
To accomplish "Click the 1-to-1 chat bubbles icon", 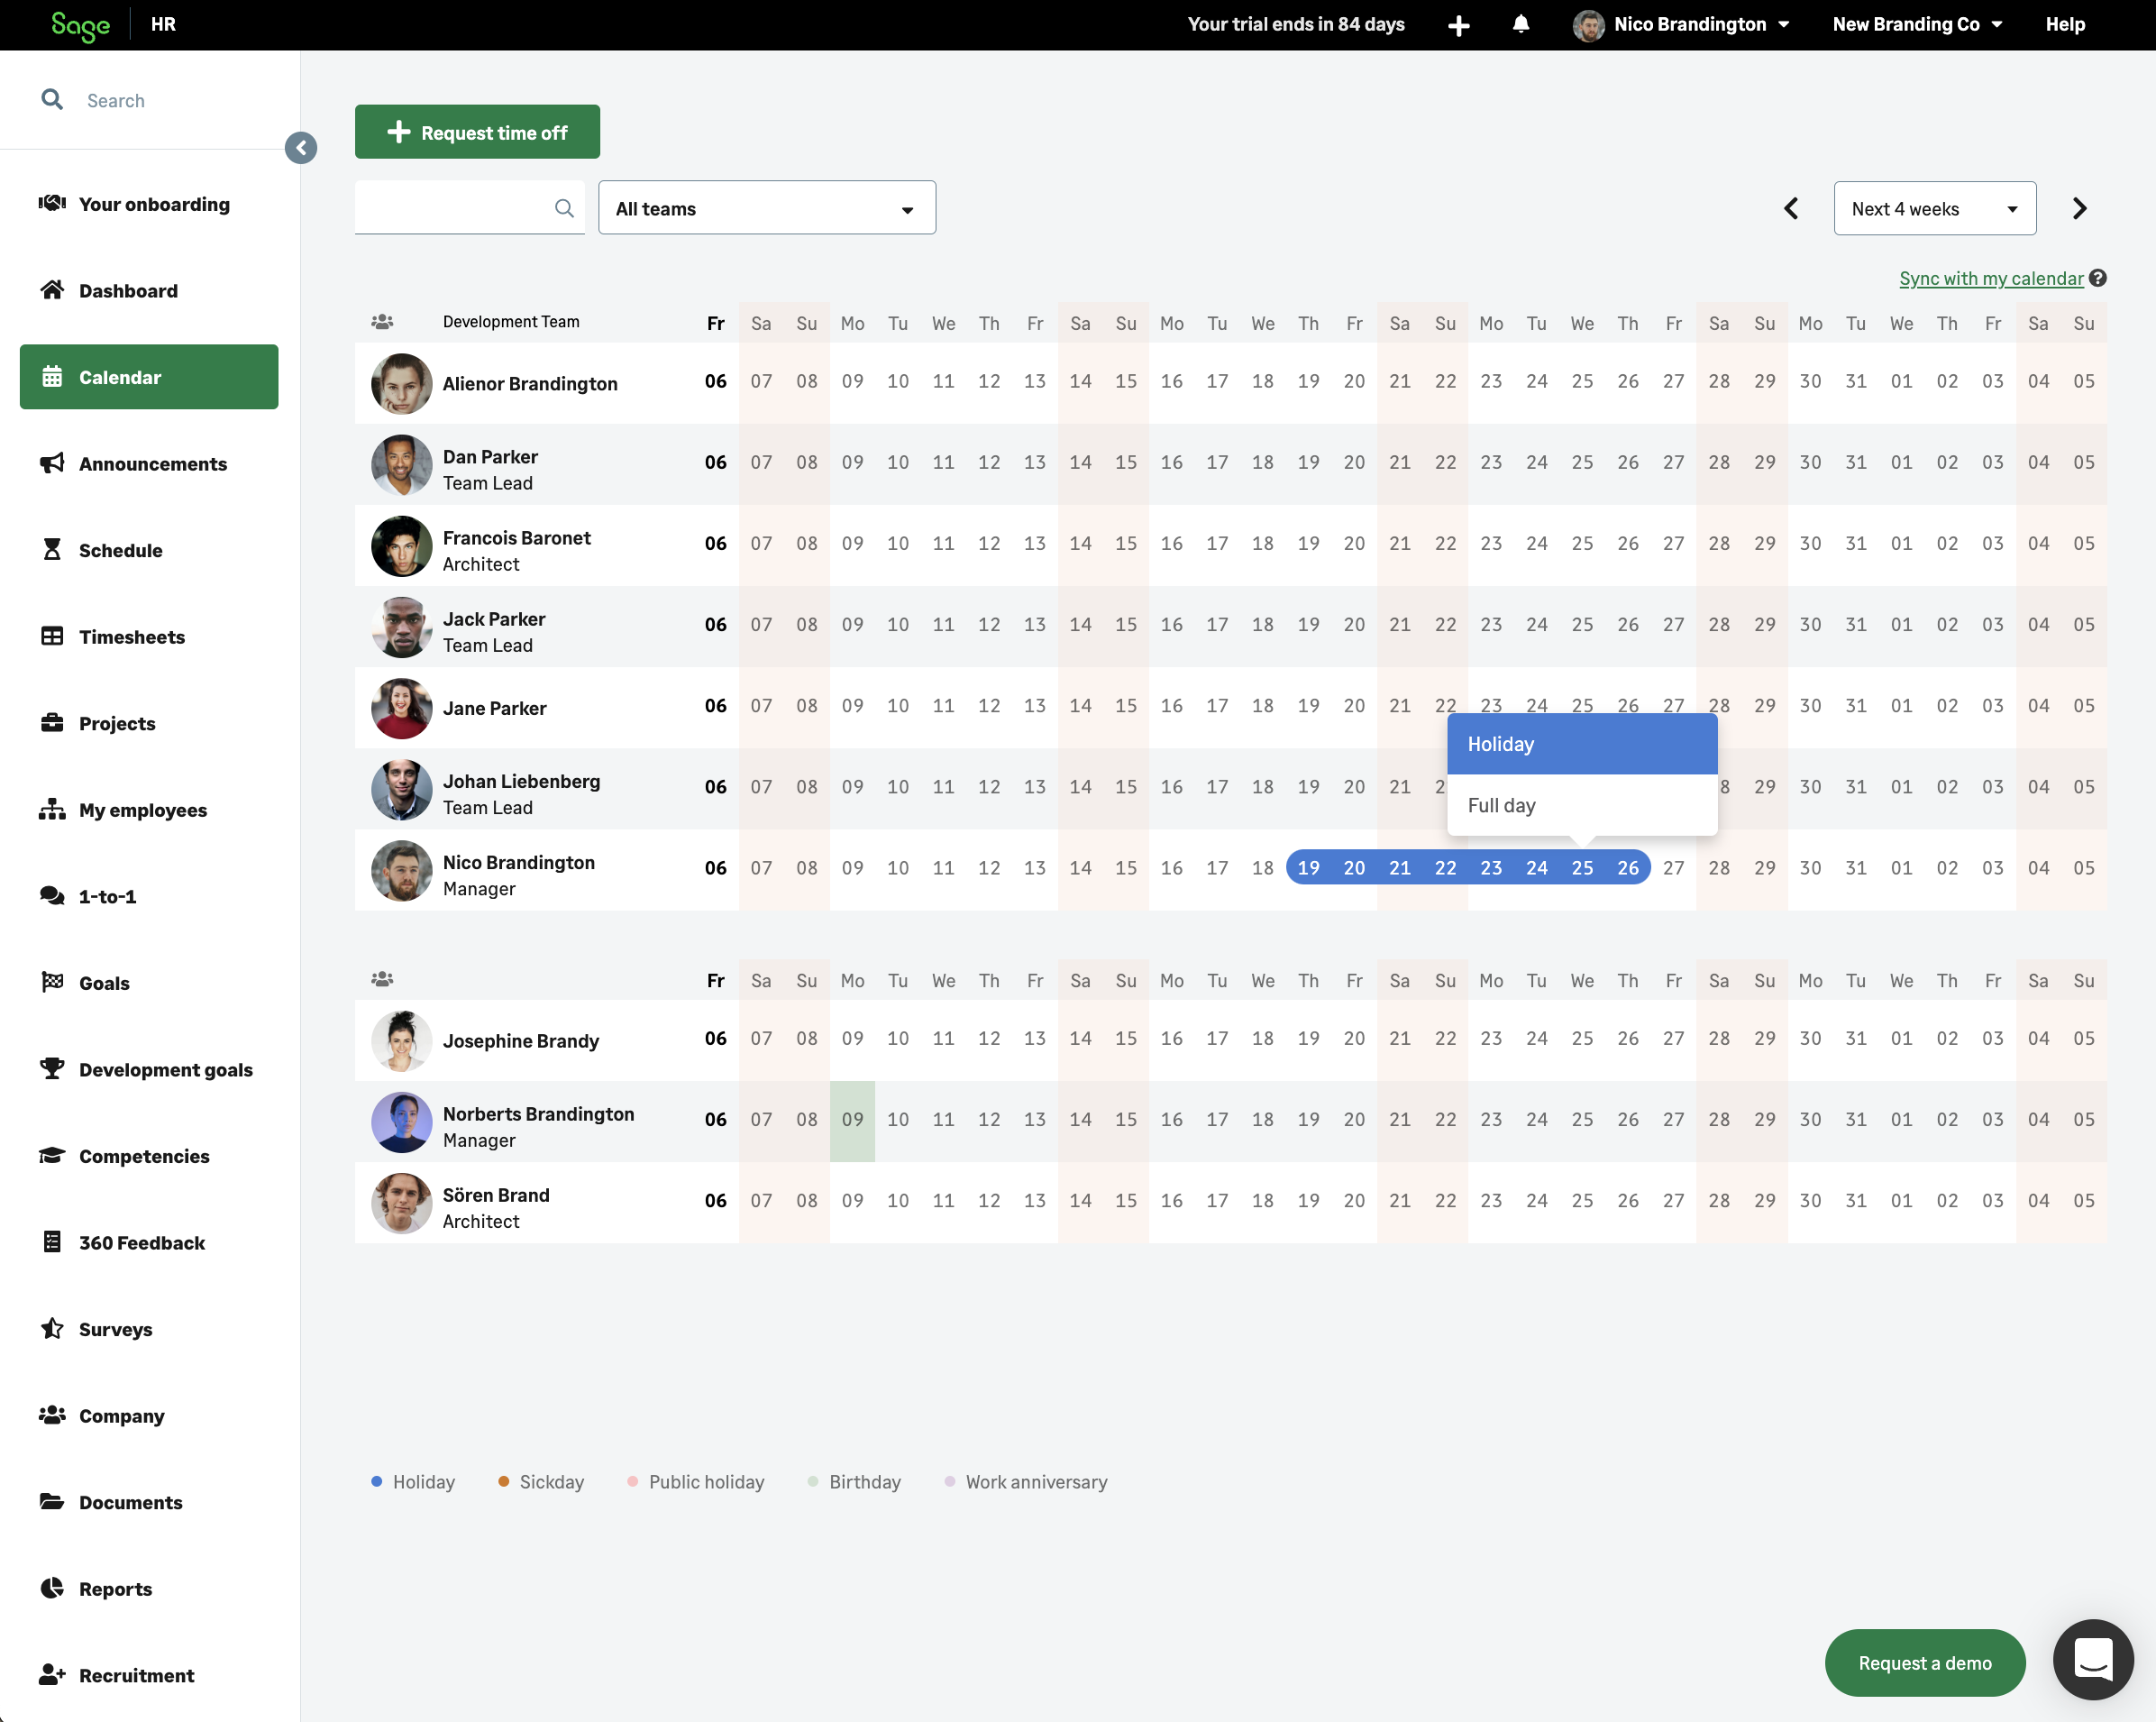I will [x=52, y=895].
